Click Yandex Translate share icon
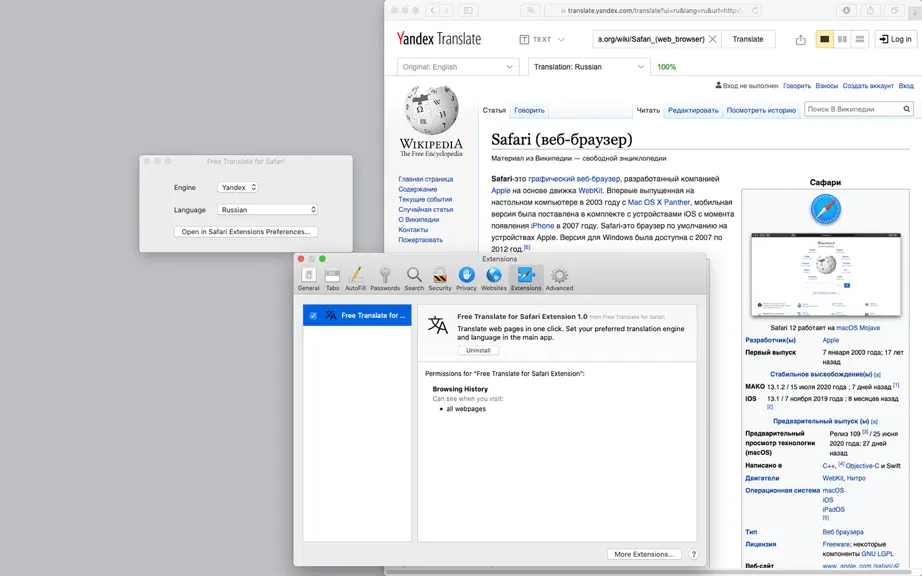This screenshot has width=922, height=576. click(x=800, y=39)
